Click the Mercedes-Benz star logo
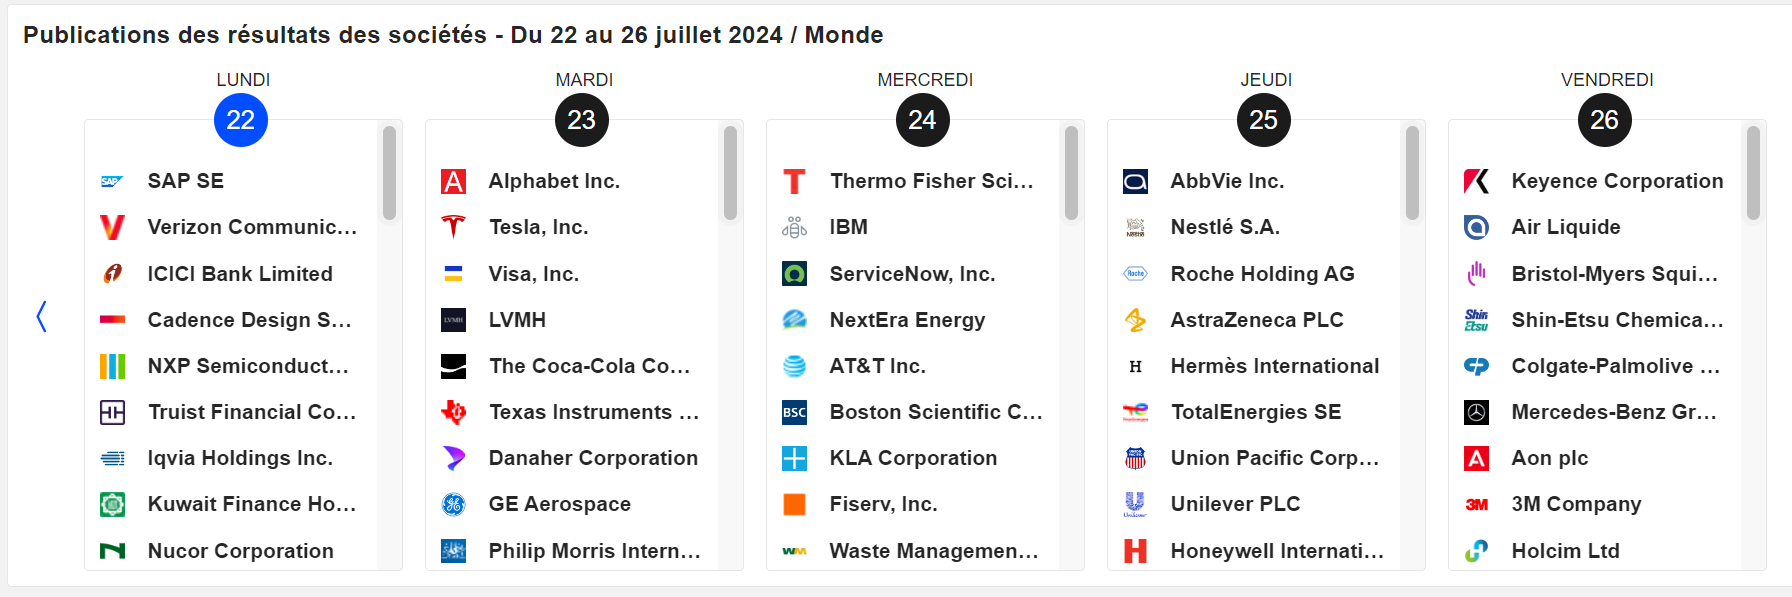The image size is (1792, 597). [x=1476, y=412]
